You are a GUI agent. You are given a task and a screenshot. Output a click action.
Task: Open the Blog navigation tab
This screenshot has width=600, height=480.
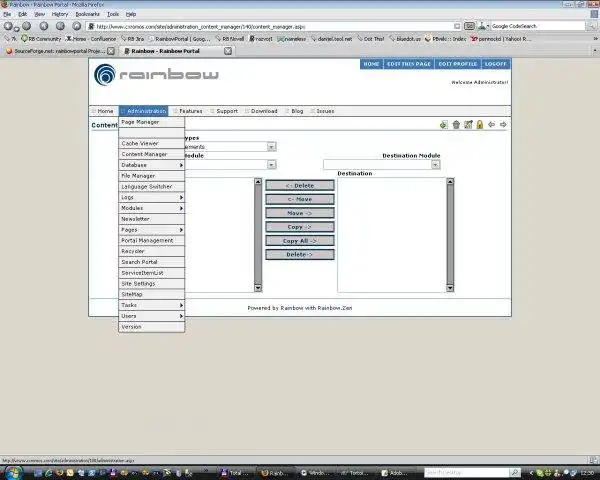pos(295,111)
